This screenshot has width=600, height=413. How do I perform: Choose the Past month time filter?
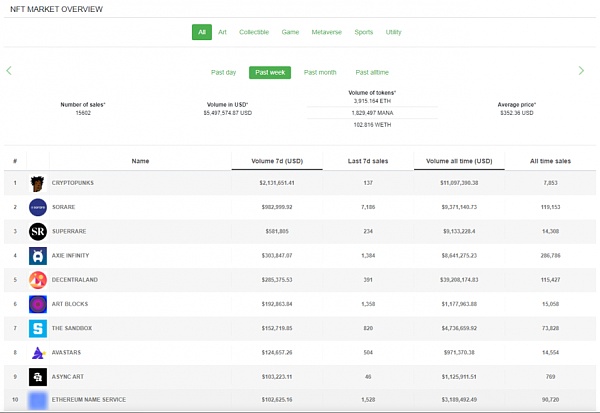point(320,72)
